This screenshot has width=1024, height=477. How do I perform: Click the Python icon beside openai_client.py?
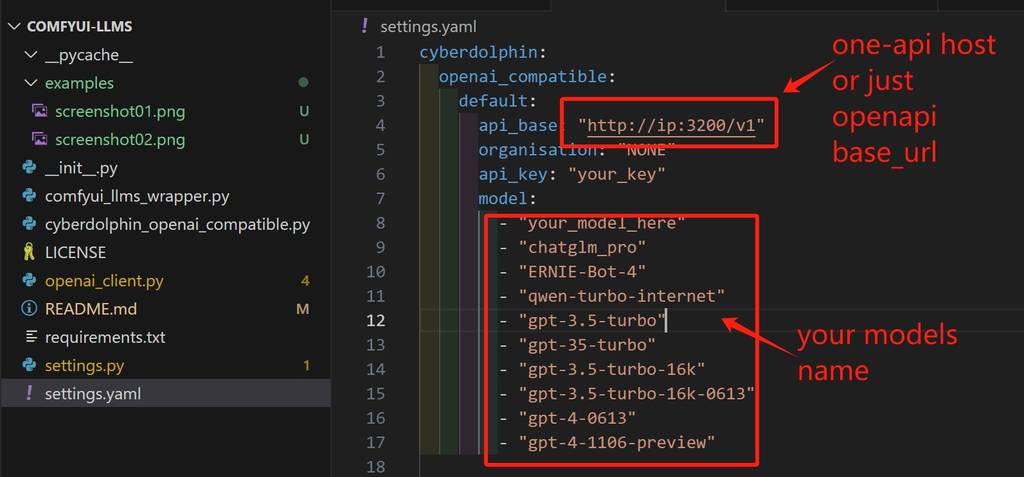[x=29, y=281]
